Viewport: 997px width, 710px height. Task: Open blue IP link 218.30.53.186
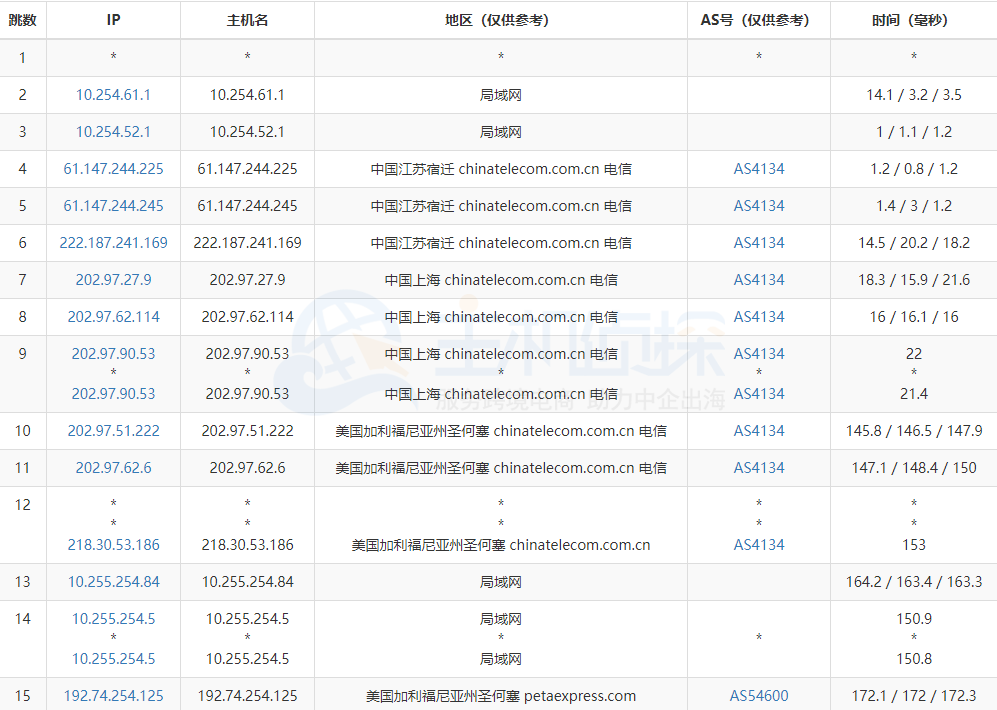[x=113, y=545]
